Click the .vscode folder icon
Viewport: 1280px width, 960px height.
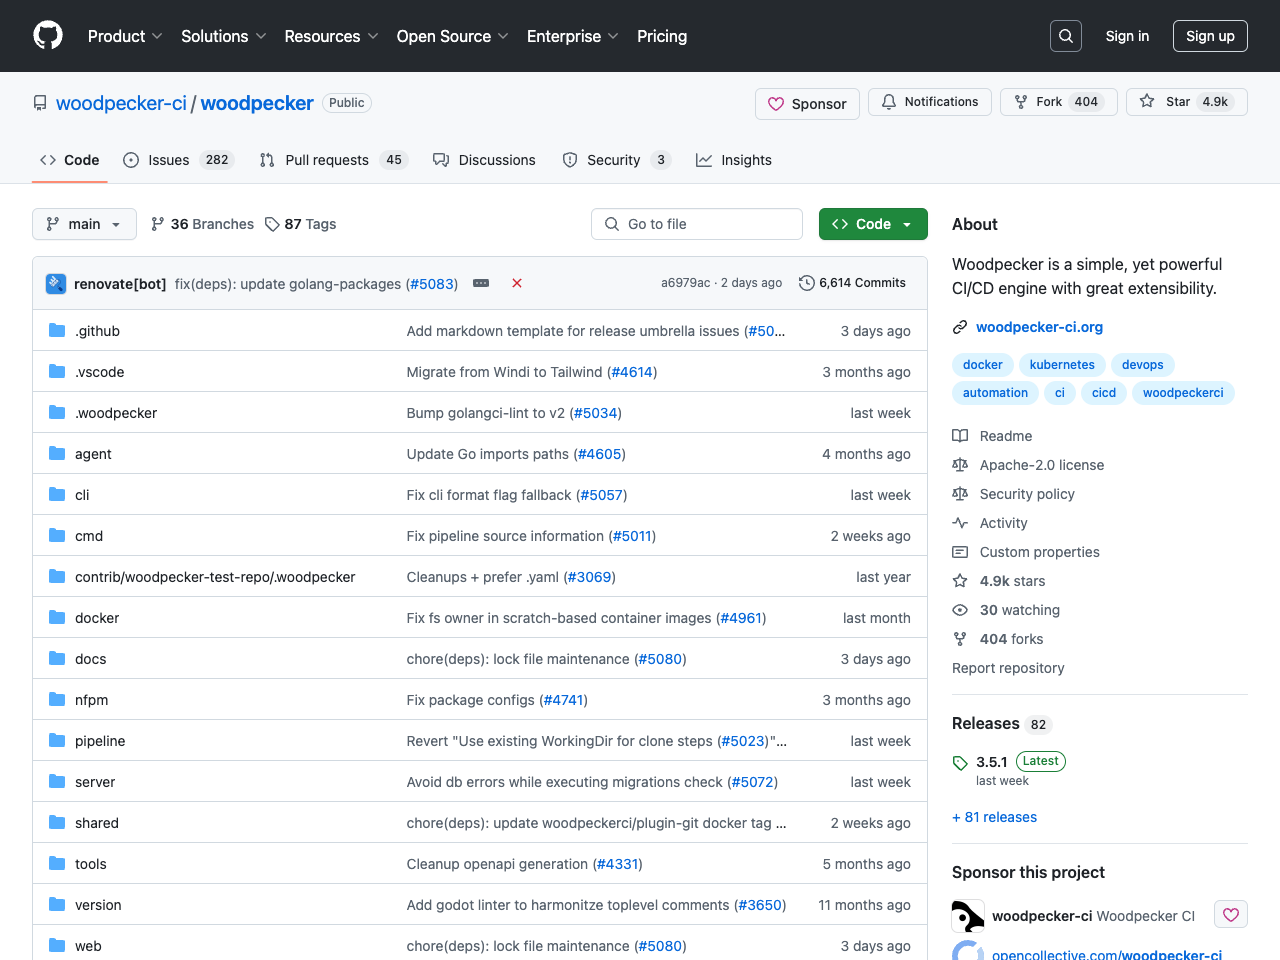(x=57, y=371)
